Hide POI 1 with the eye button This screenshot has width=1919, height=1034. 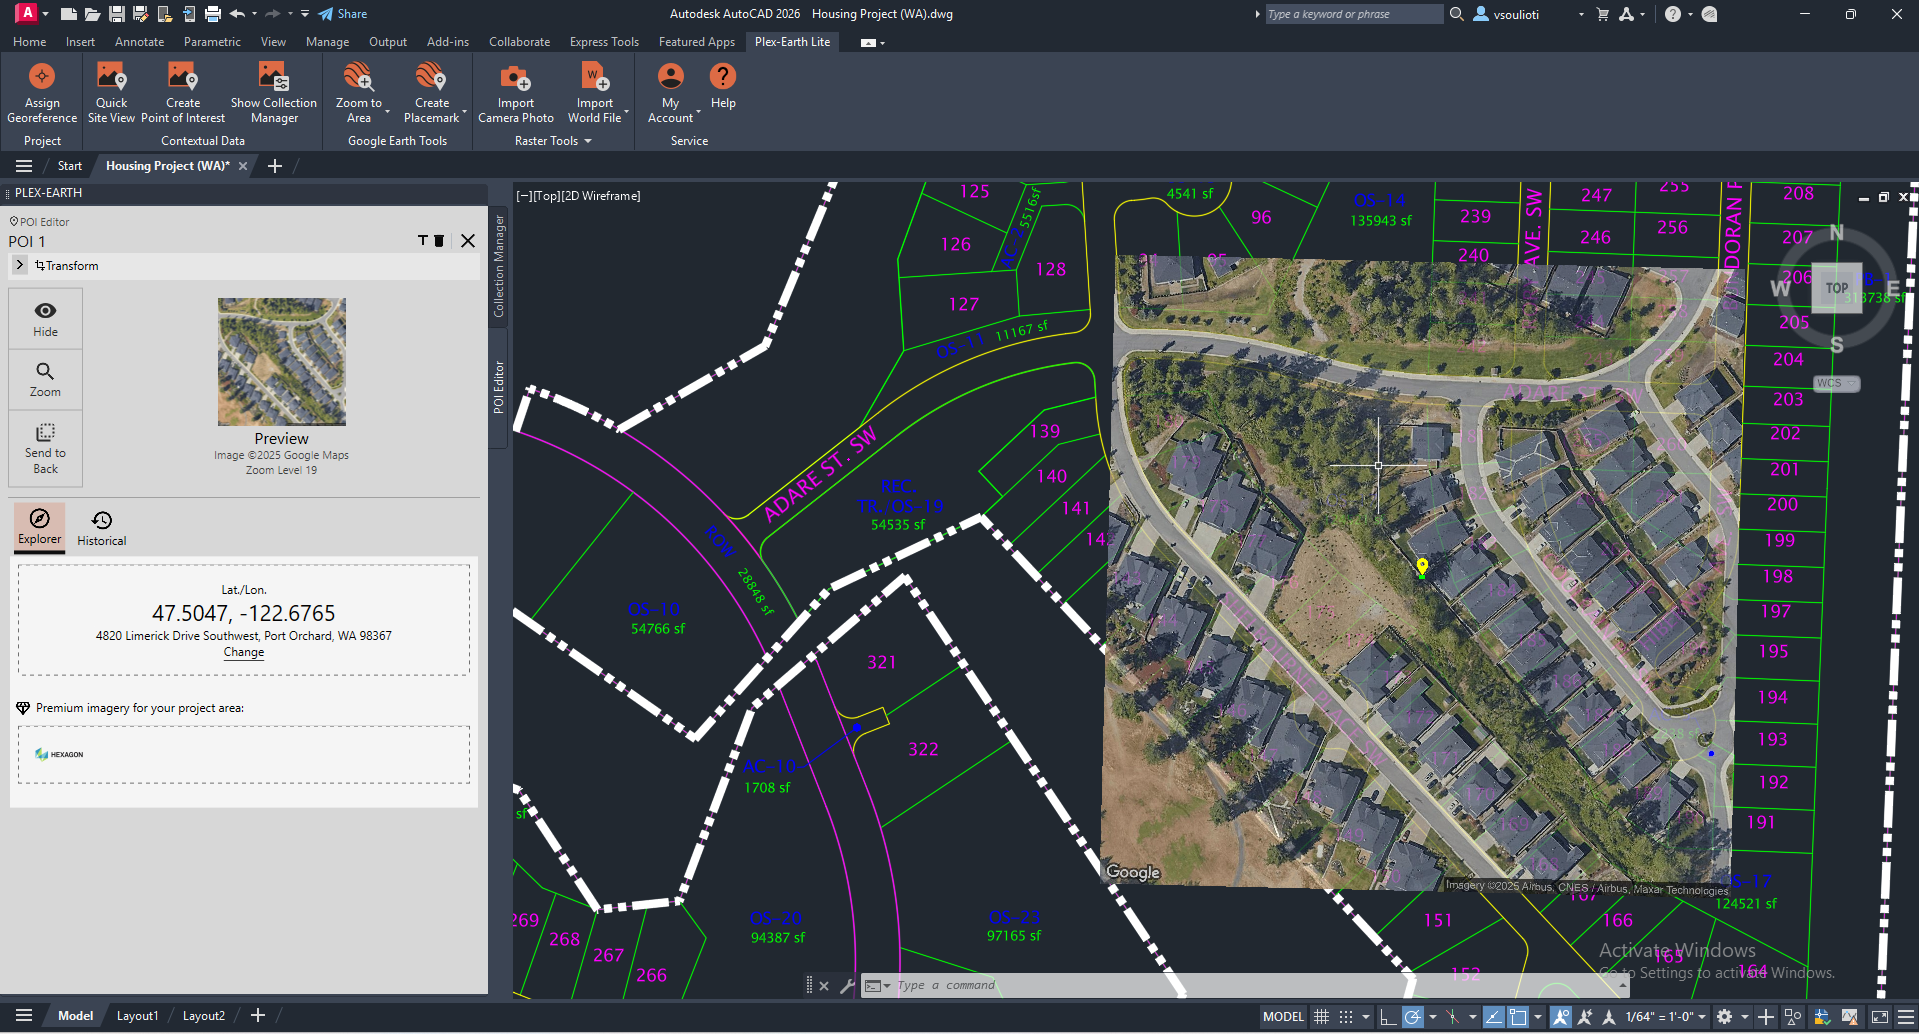[45, 319]
